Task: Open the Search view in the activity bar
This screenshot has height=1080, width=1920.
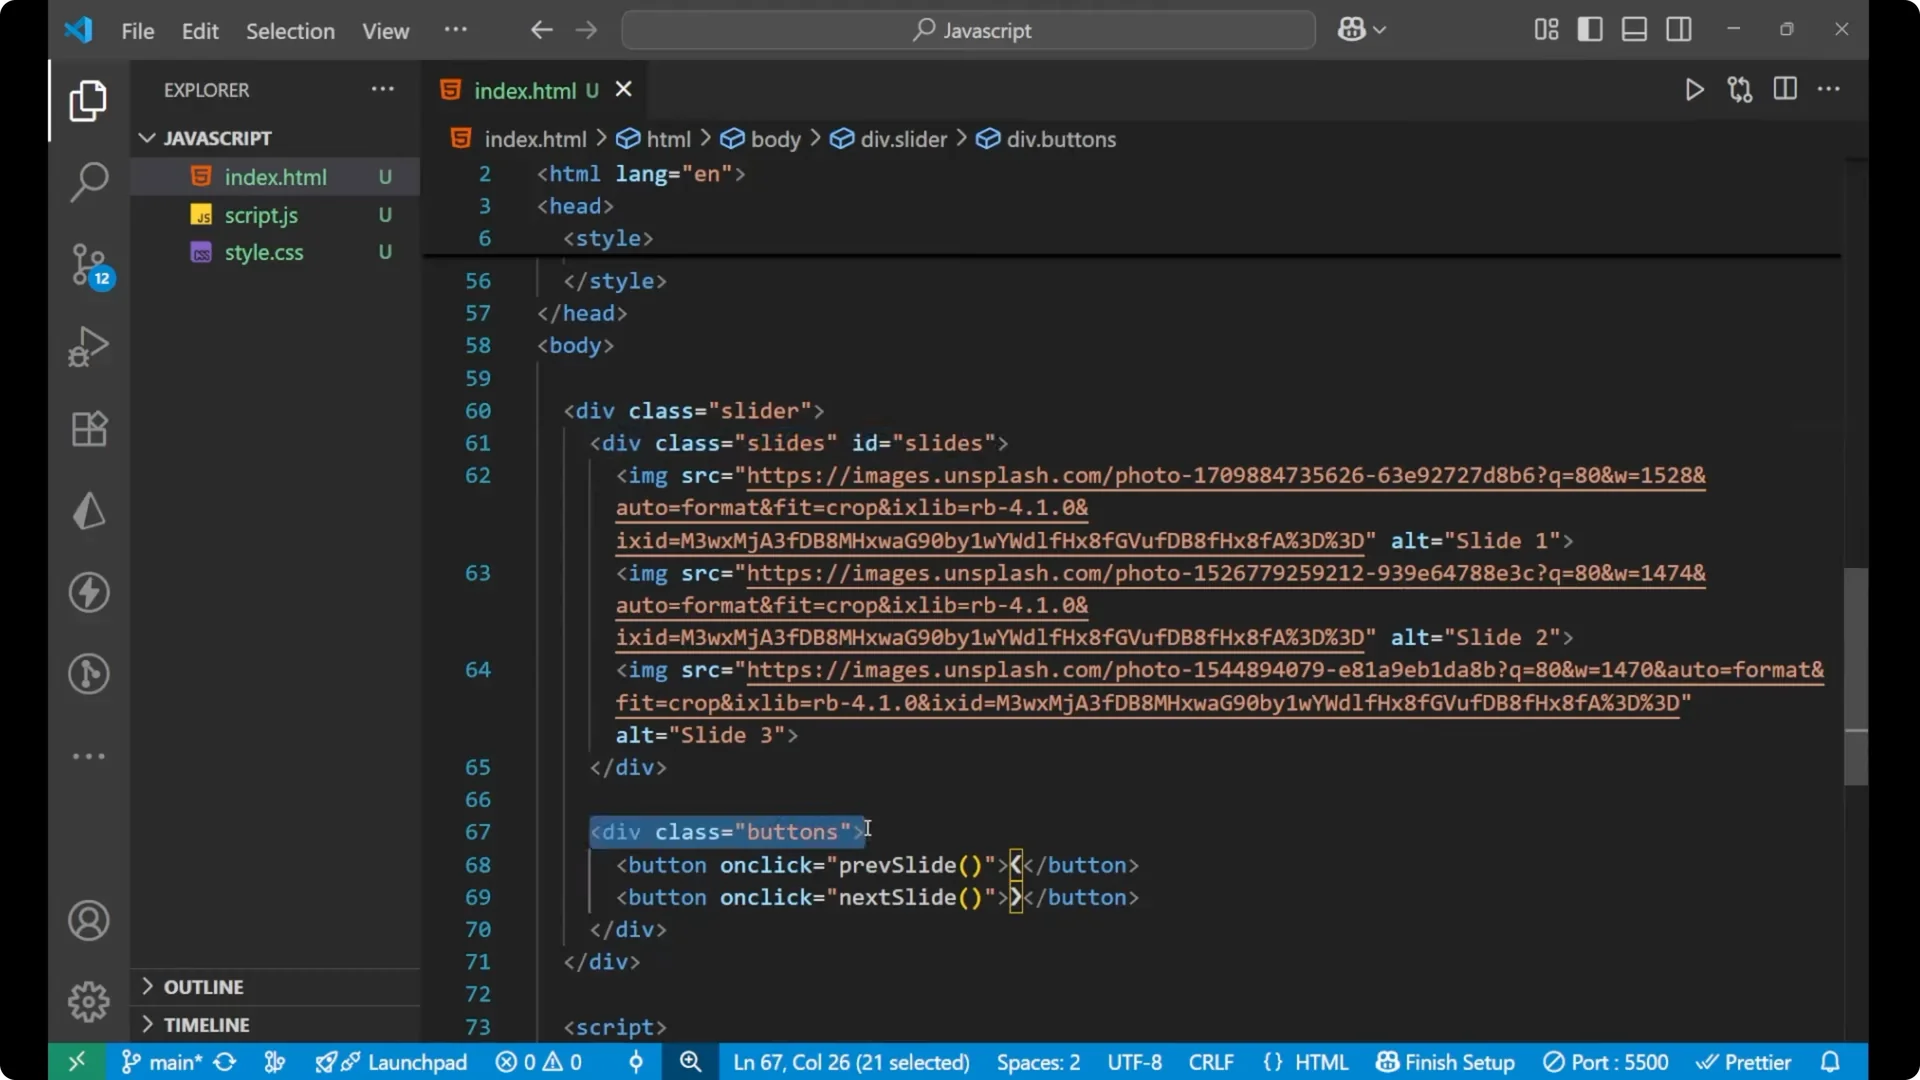Action: click(89, 183)
